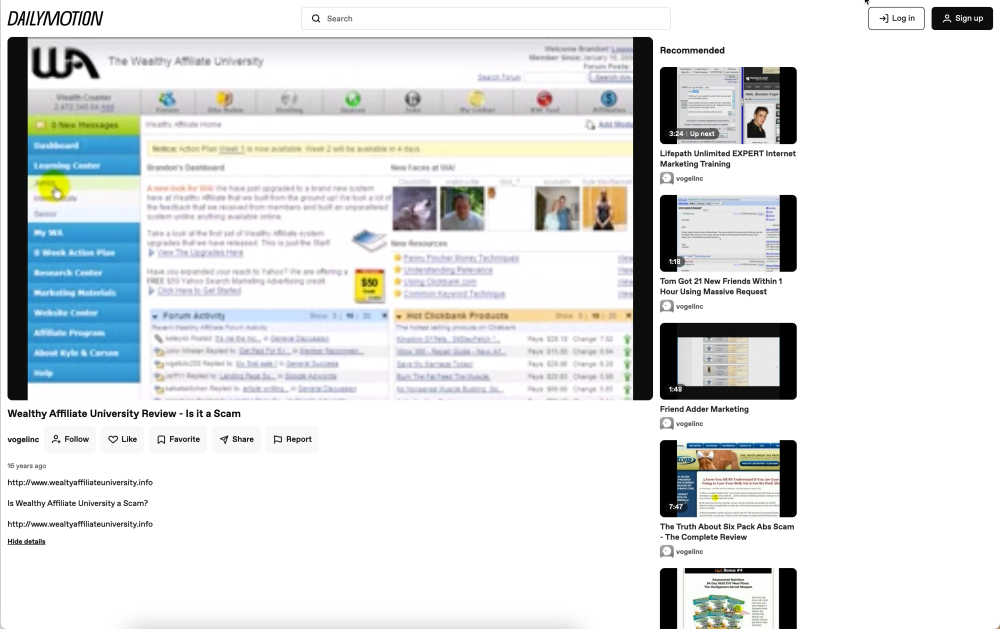Screen dimensions: 1000x629
Task: Click the vogelinc avatar under Lifepath video
Action: [667, 178]
